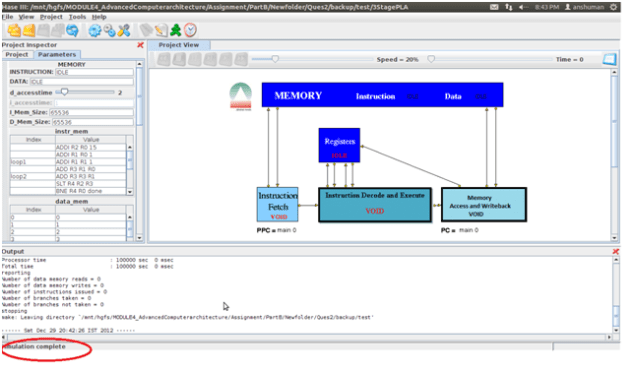635x371 pixels.
Task: Click the Time slider handle
Action: (431, 59)
